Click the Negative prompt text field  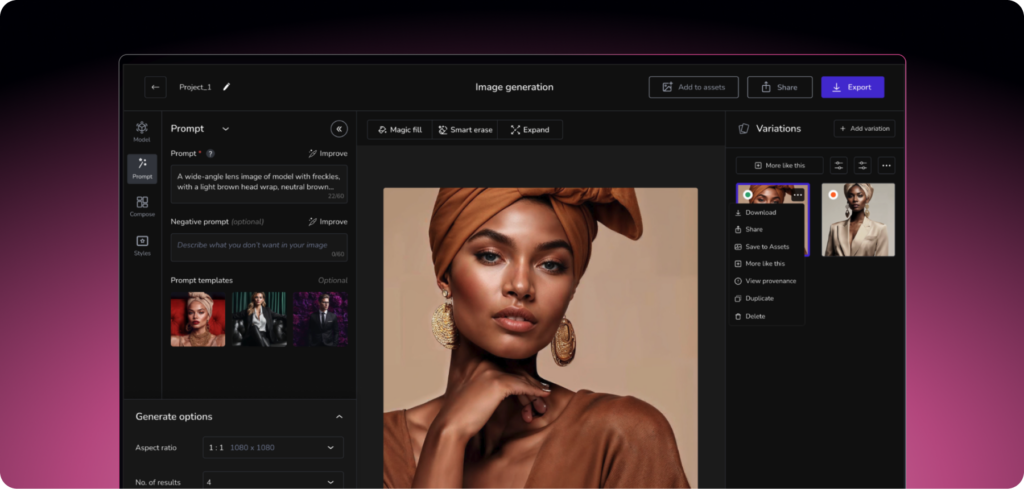(259, 245)
